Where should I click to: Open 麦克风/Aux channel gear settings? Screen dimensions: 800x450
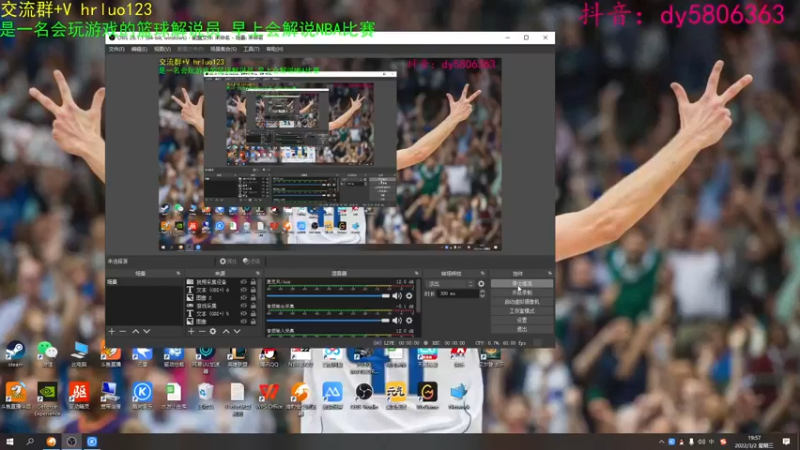[x=409, y=296]
